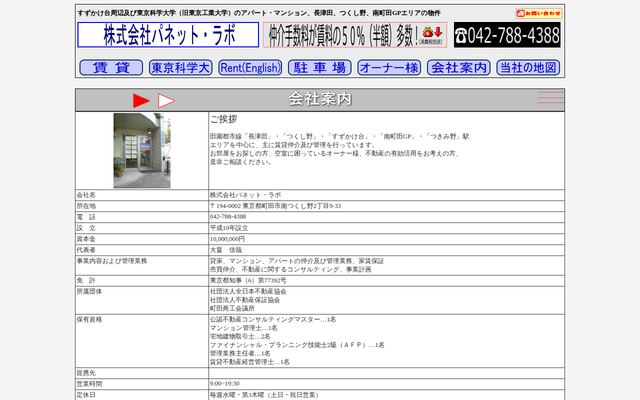Image resolution: width=640 pixels, height=400 pixels.
Task: Click the 営業時間 row label
Action: coord(89,384)
